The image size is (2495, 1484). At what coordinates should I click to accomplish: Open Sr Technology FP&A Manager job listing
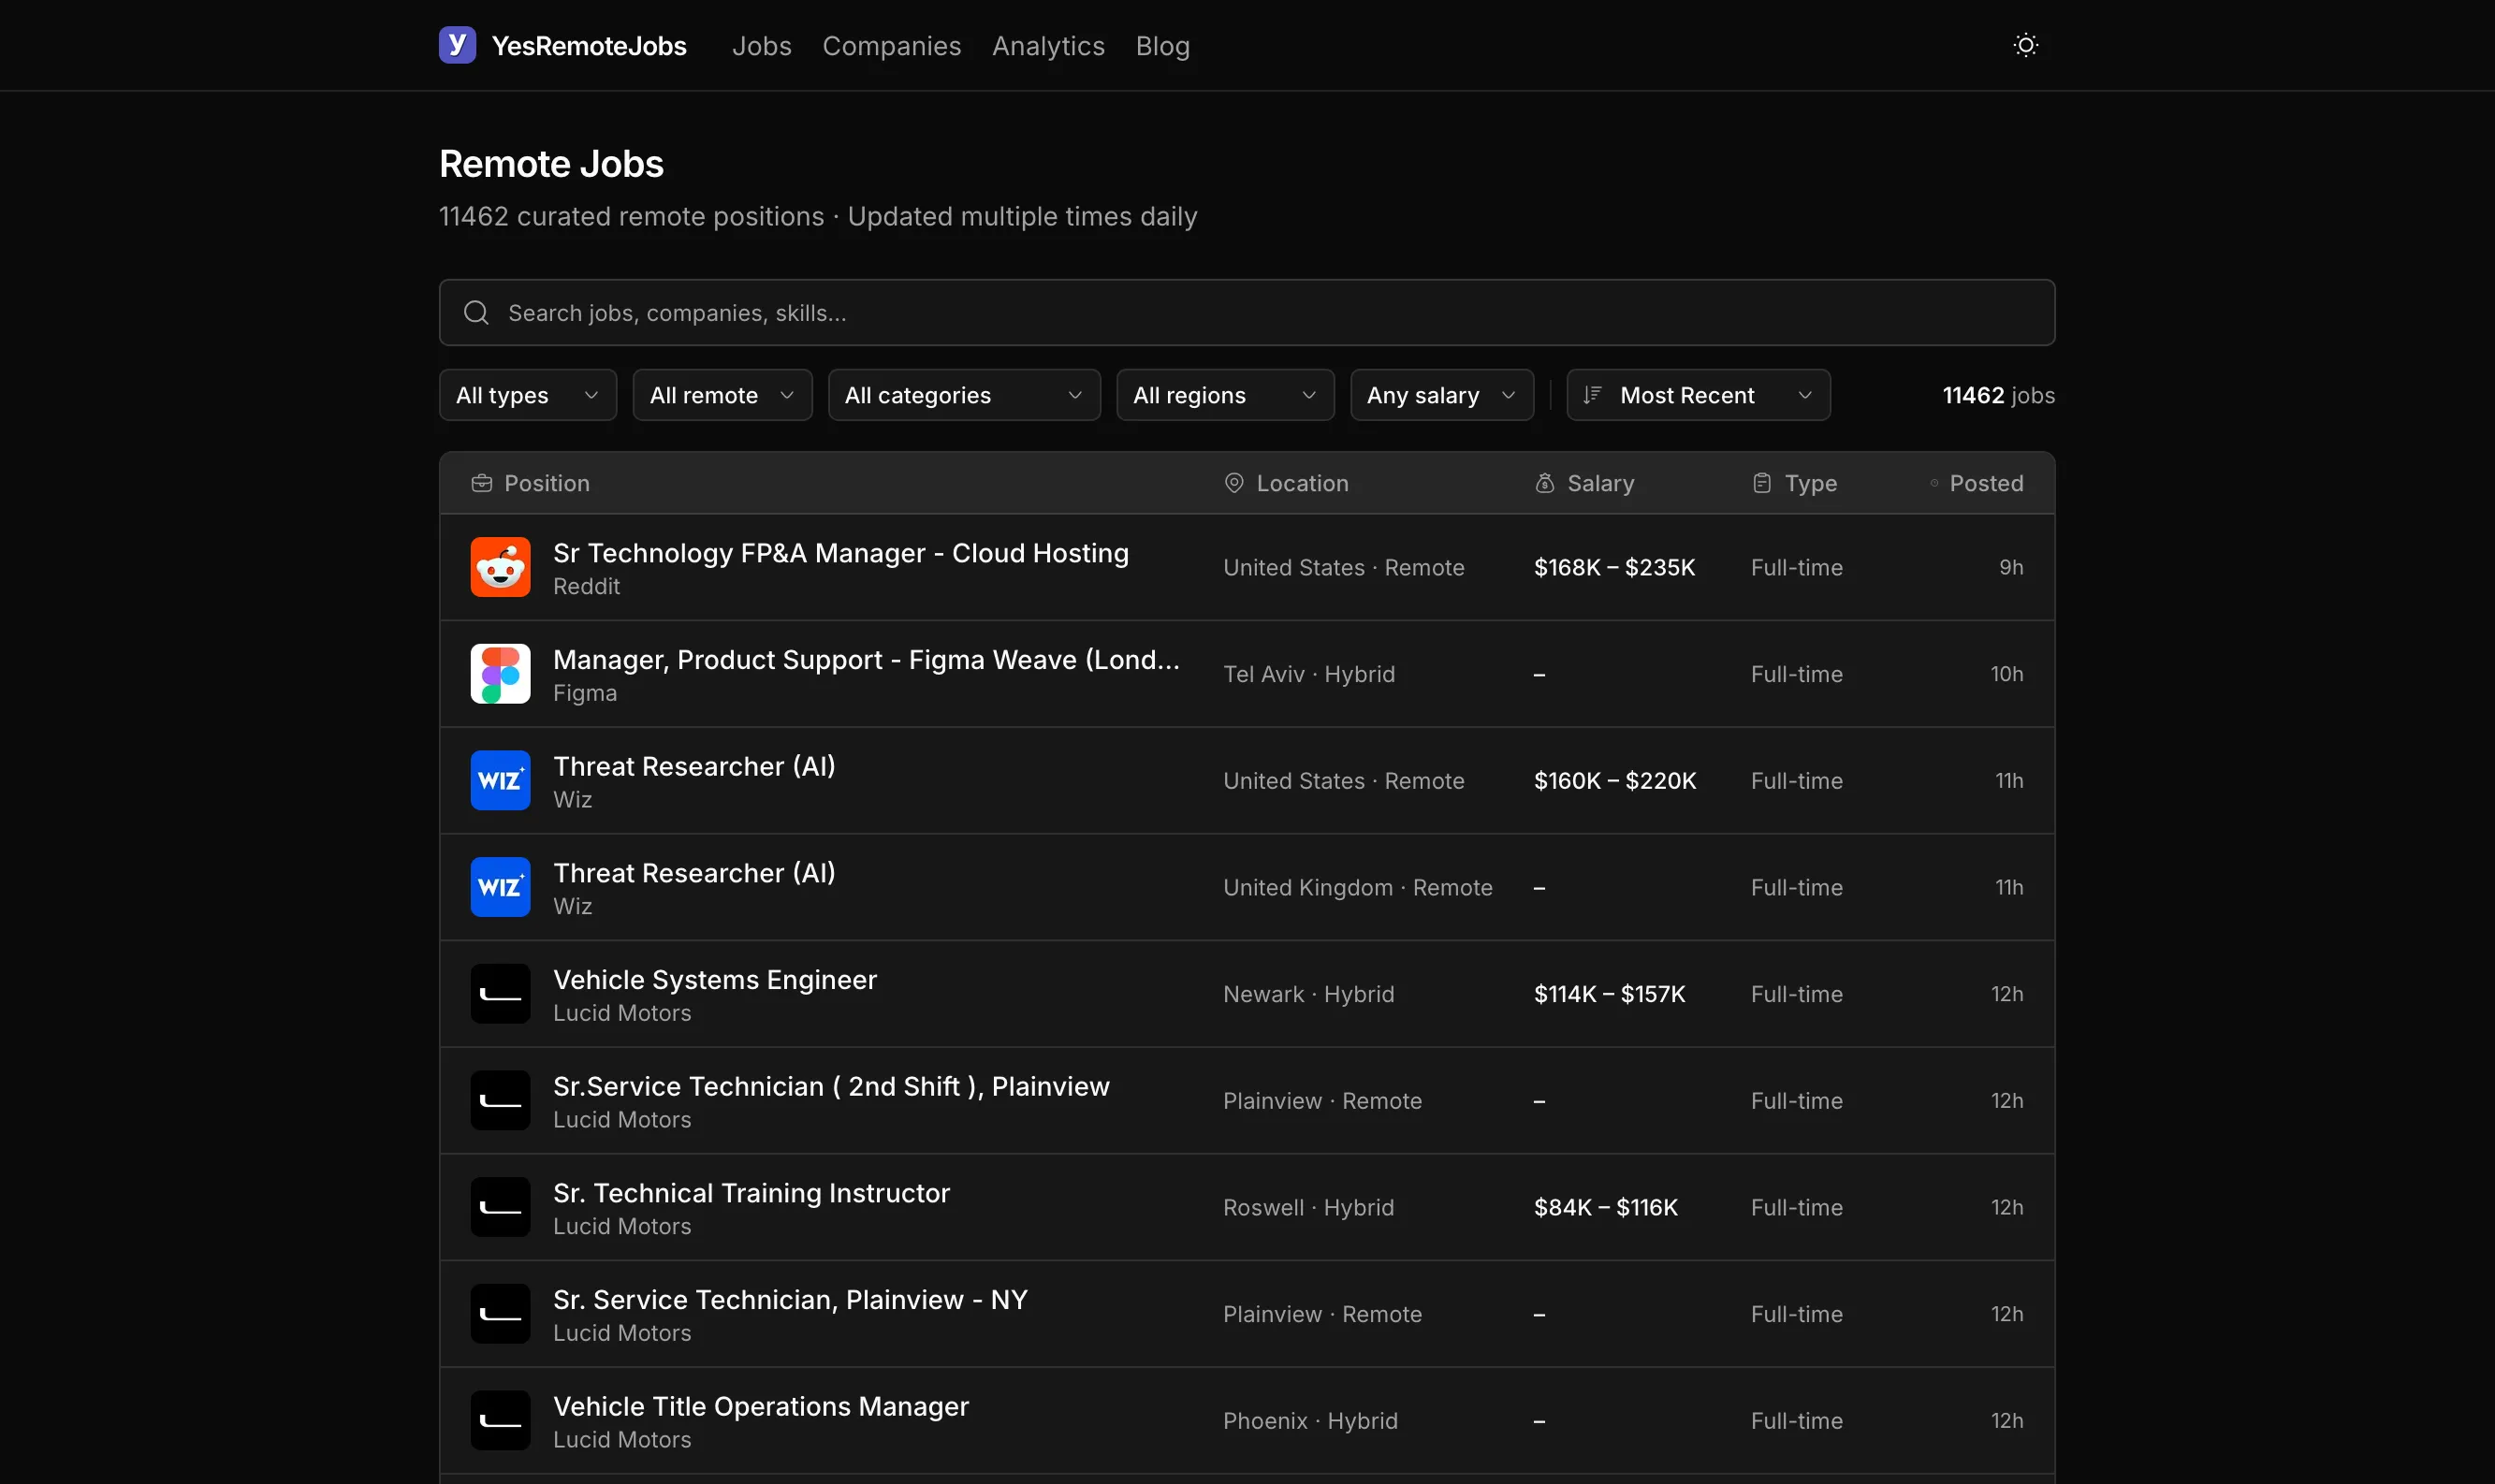[x=840, y=553]
